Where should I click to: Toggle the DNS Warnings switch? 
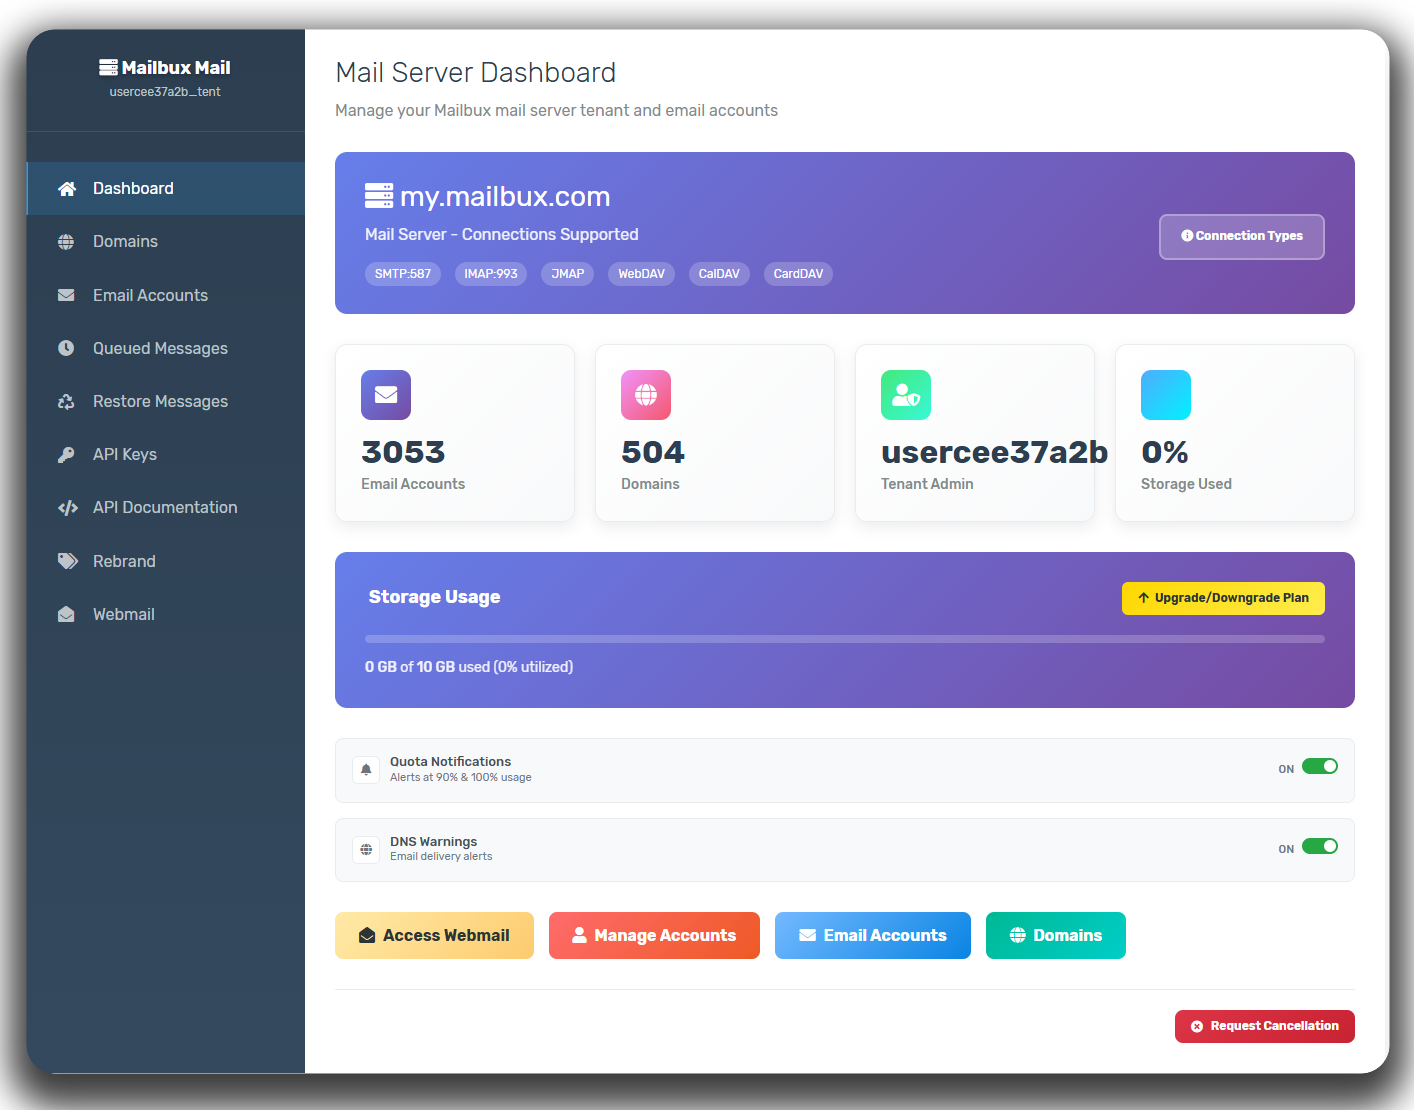pos(1320,847)
